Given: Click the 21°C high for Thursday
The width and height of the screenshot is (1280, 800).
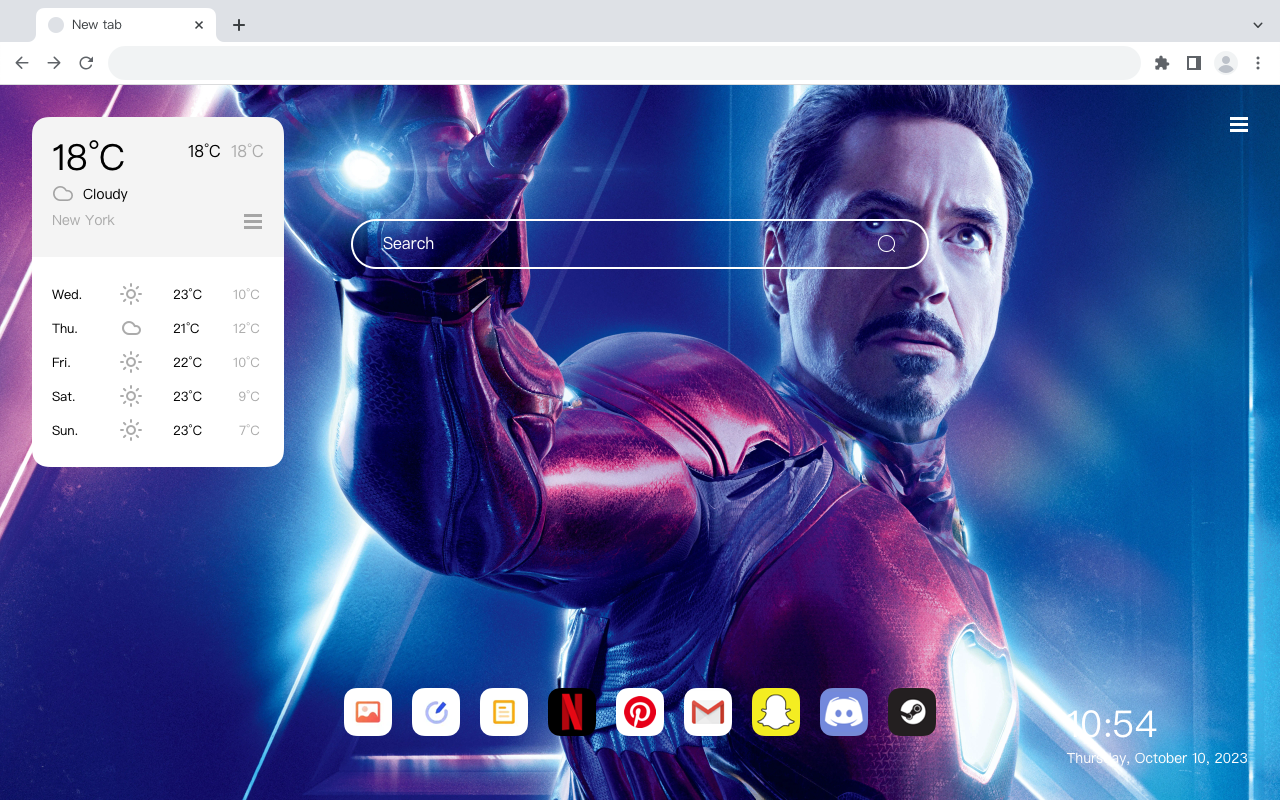Looking at the screenshot, I should click(x=186, y=329).
